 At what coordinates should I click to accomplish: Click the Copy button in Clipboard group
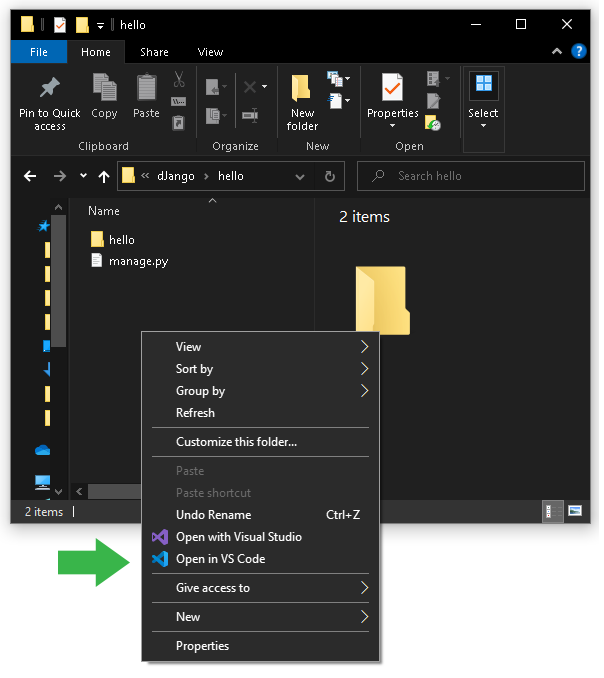(x=105, y=96)
